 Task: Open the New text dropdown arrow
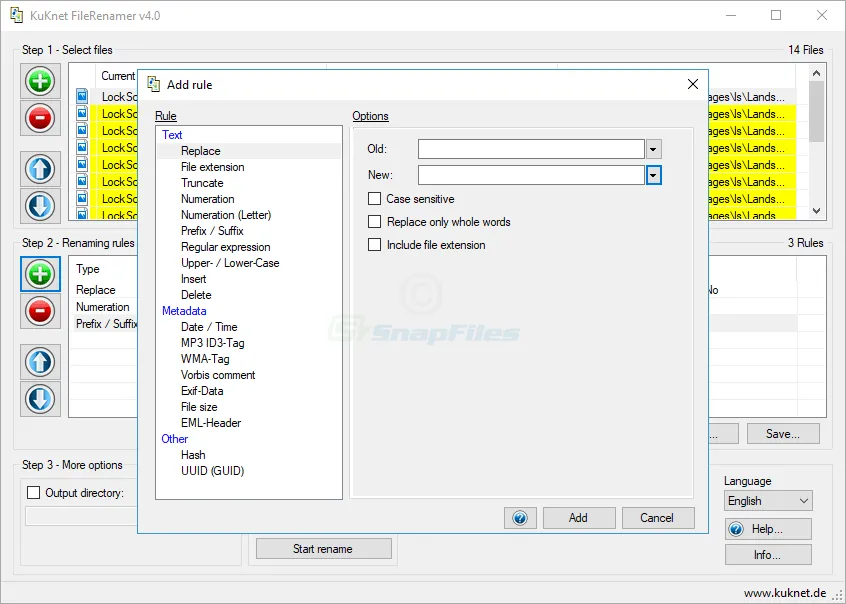coord(653,175)
